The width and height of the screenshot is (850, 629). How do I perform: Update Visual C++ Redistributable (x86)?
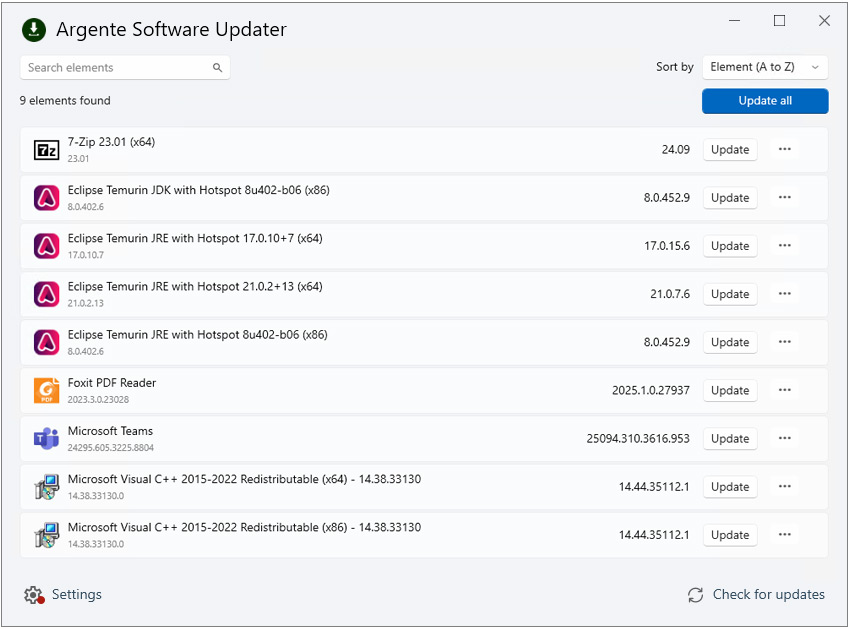[730, 535]
